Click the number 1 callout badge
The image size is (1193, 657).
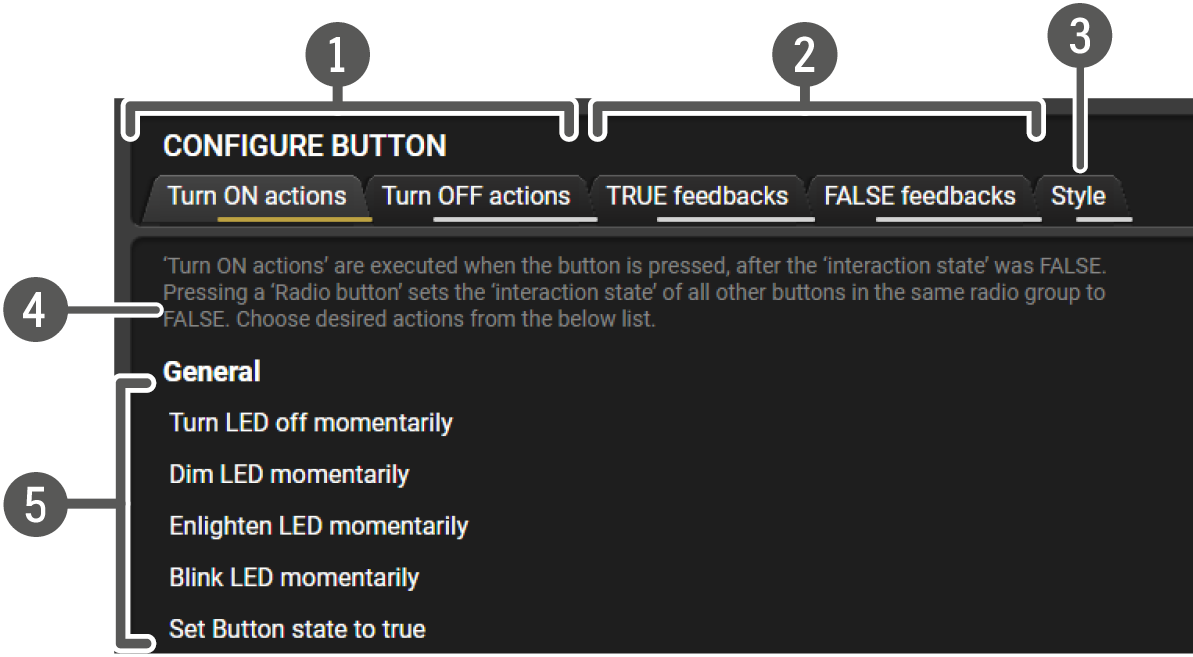pyautogui.click(x=337, y=56)
